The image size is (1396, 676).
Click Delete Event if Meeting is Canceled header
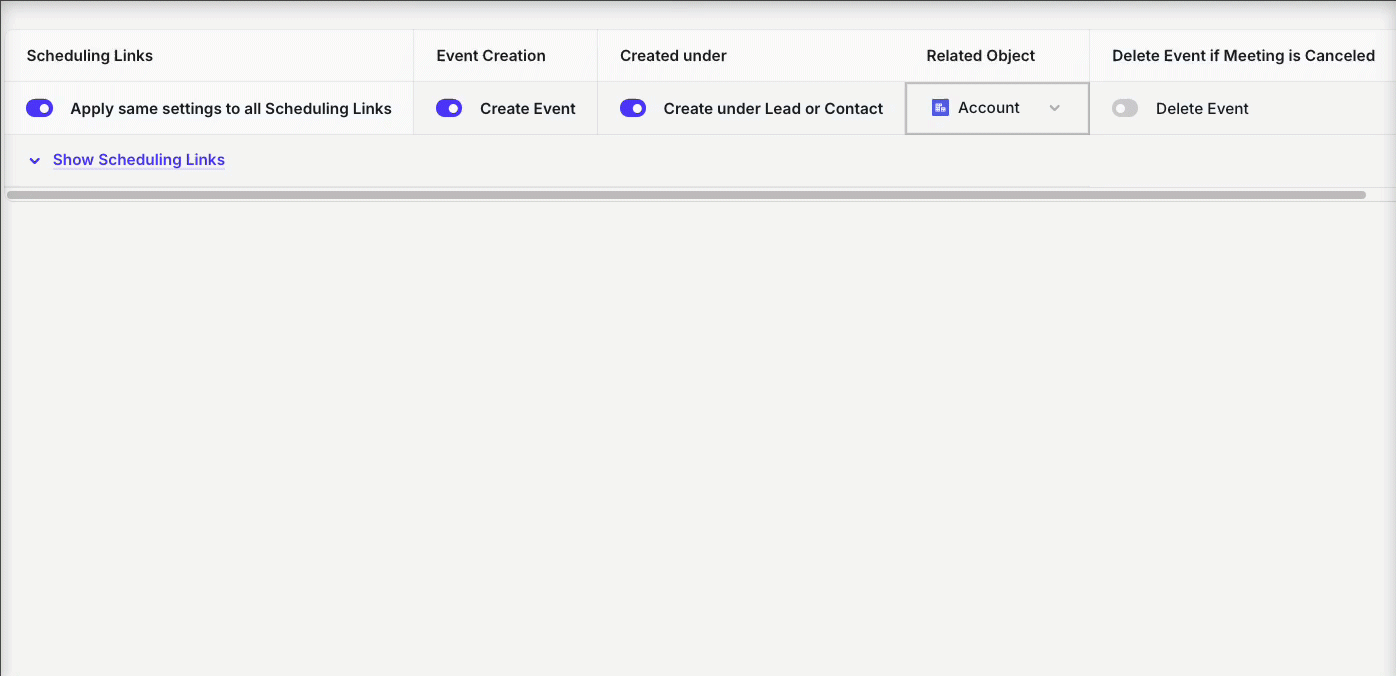[1243, 56]
